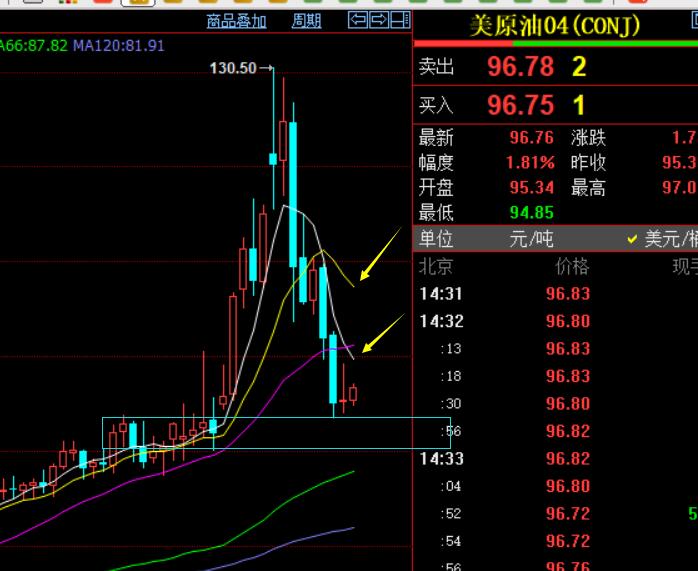Screen dimensions: 698x571
Task: Select the :13 tick row
Action: point(556,348)
